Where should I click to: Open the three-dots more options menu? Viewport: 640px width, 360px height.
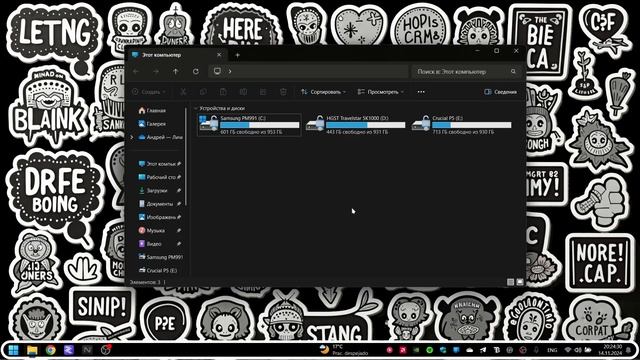pos(421,92)
